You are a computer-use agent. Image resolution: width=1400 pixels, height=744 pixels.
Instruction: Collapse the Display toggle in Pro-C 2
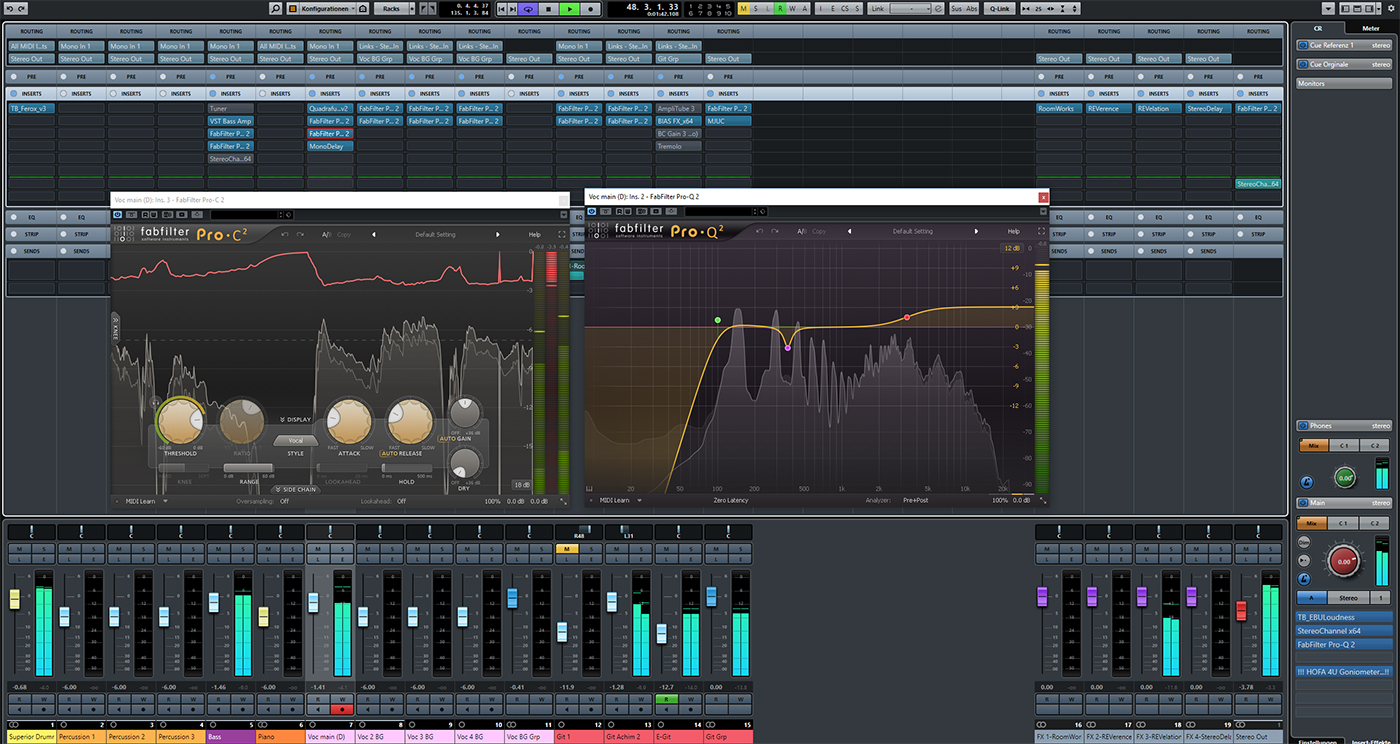(296, 420)
